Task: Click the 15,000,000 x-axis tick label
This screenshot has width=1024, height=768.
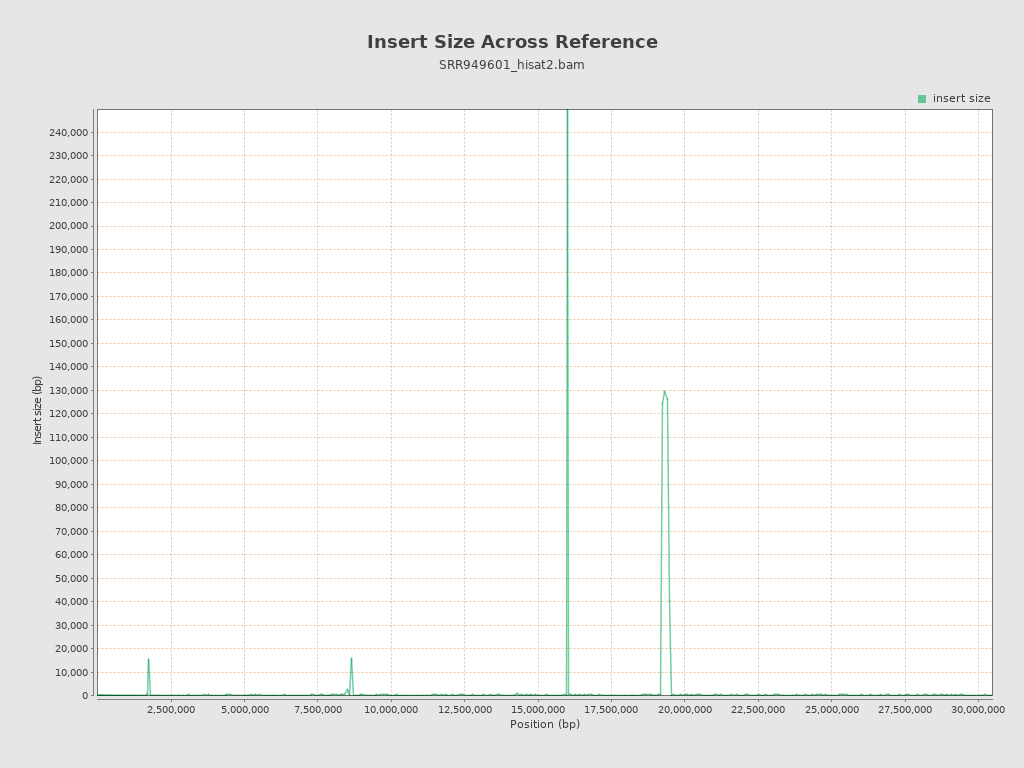Action: pos(538,710)
